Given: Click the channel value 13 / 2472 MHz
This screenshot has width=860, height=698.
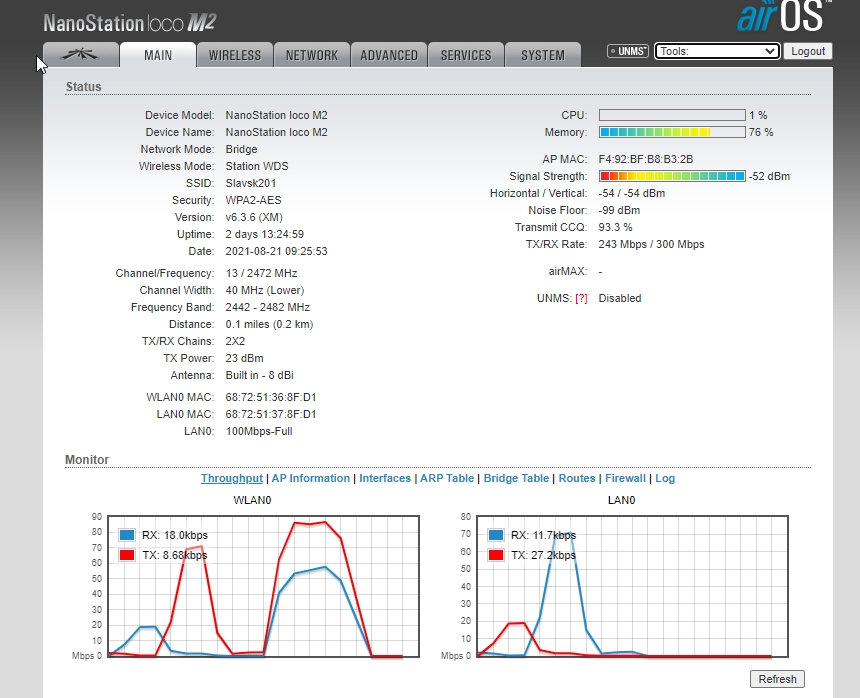Looking at the screenshot, I should [261, 273].
